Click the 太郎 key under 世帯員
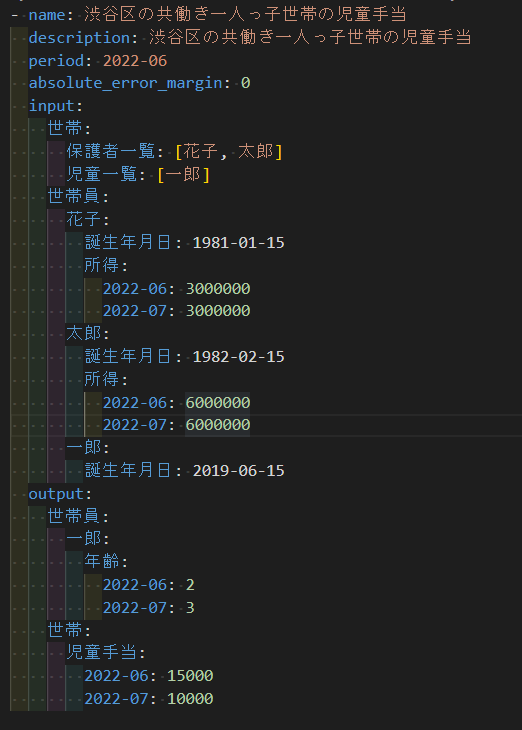 tap(83, 333)
